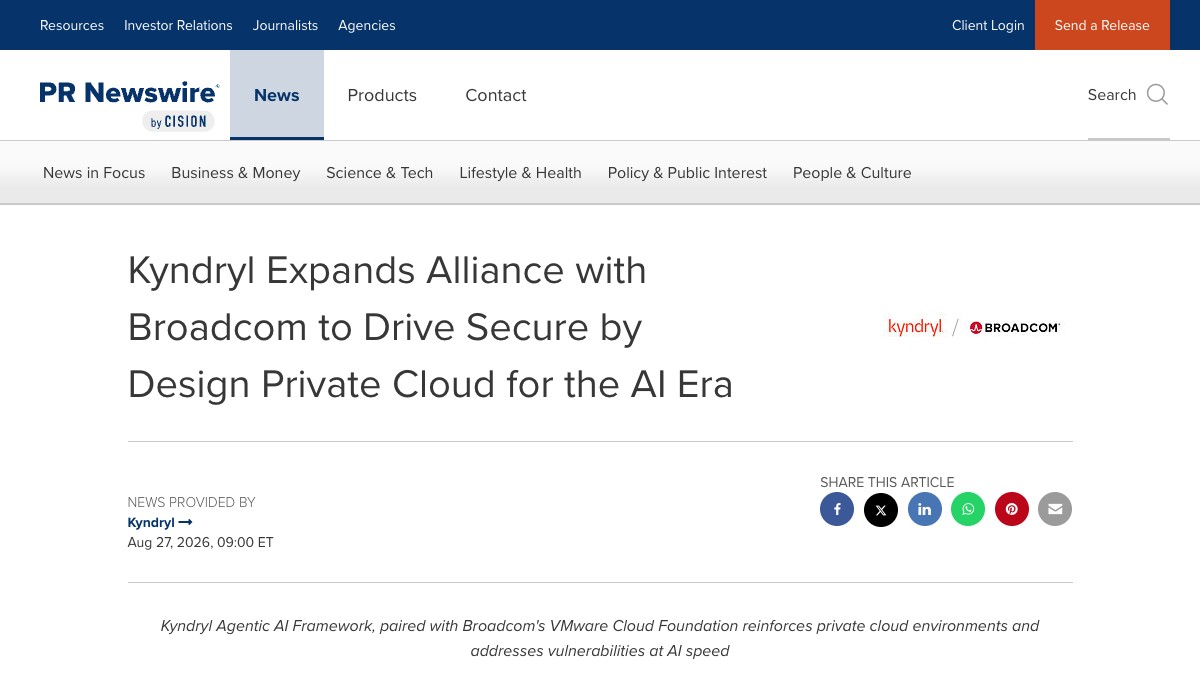Click the 'SHARE THIS ARTICLE' label
Screen dimensions: 1200x675
pos(887,482)
